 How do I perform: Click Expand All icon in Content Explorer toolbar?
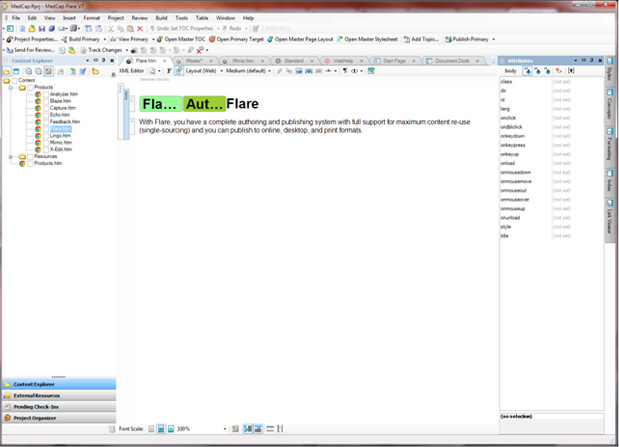point(29,71)
